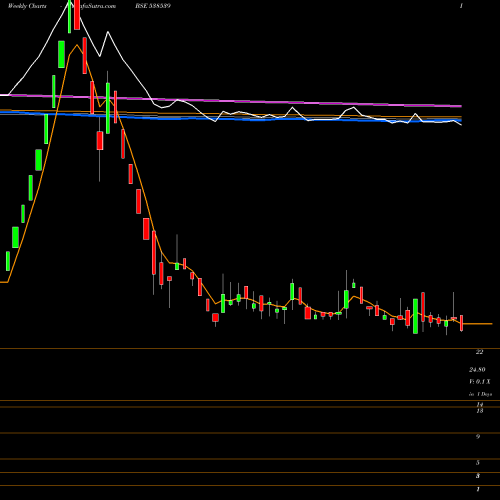Screen dimensions: 500x500
Task: Click the 'BSE 538539' symbol label
Action: click(153, 6)
